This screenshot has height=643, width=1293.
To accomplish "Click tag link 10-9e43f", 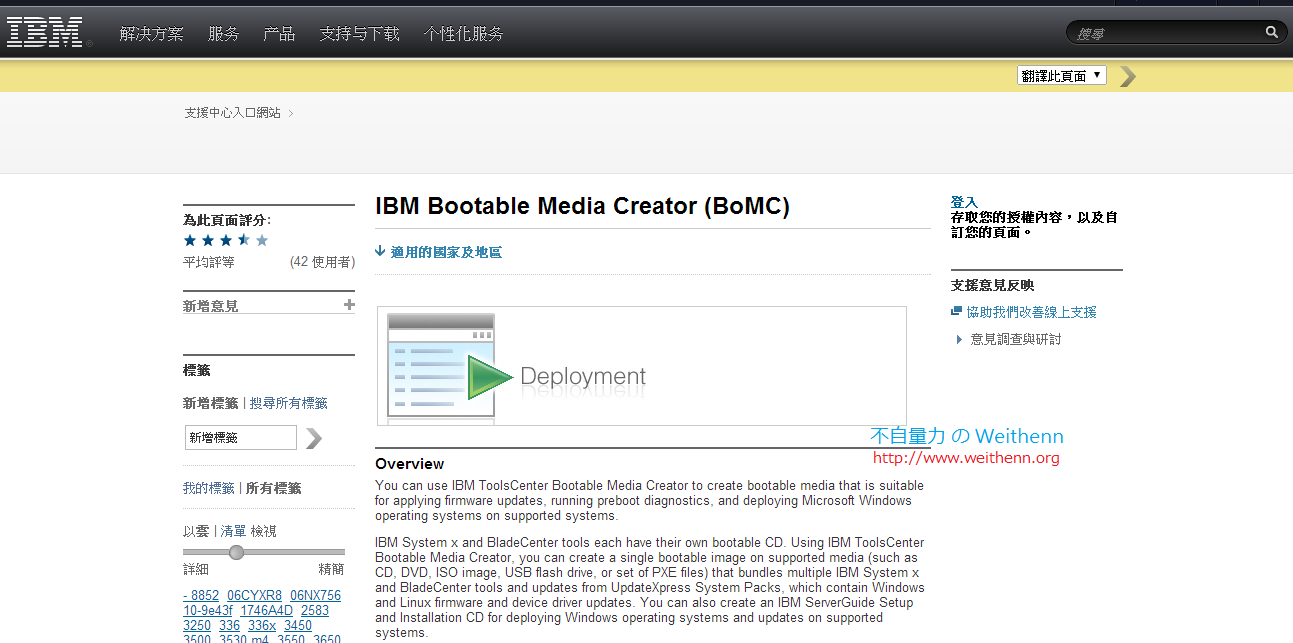I will click(208, 610).
